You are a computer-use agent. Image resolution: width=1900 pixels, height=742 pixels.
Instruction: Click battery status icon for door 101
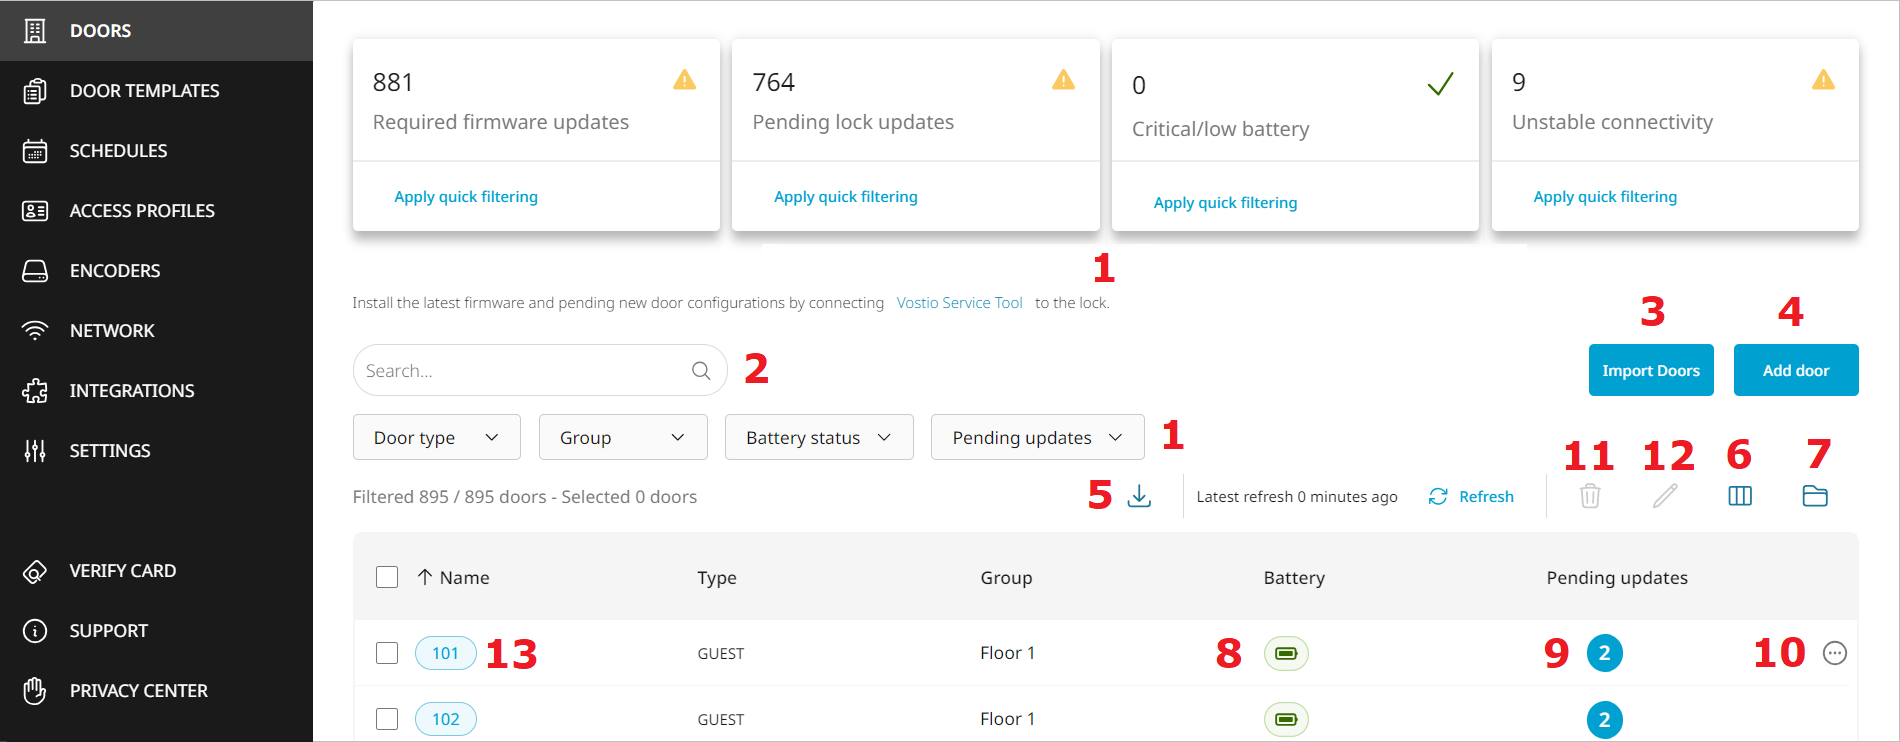(x=1286, y=654)
